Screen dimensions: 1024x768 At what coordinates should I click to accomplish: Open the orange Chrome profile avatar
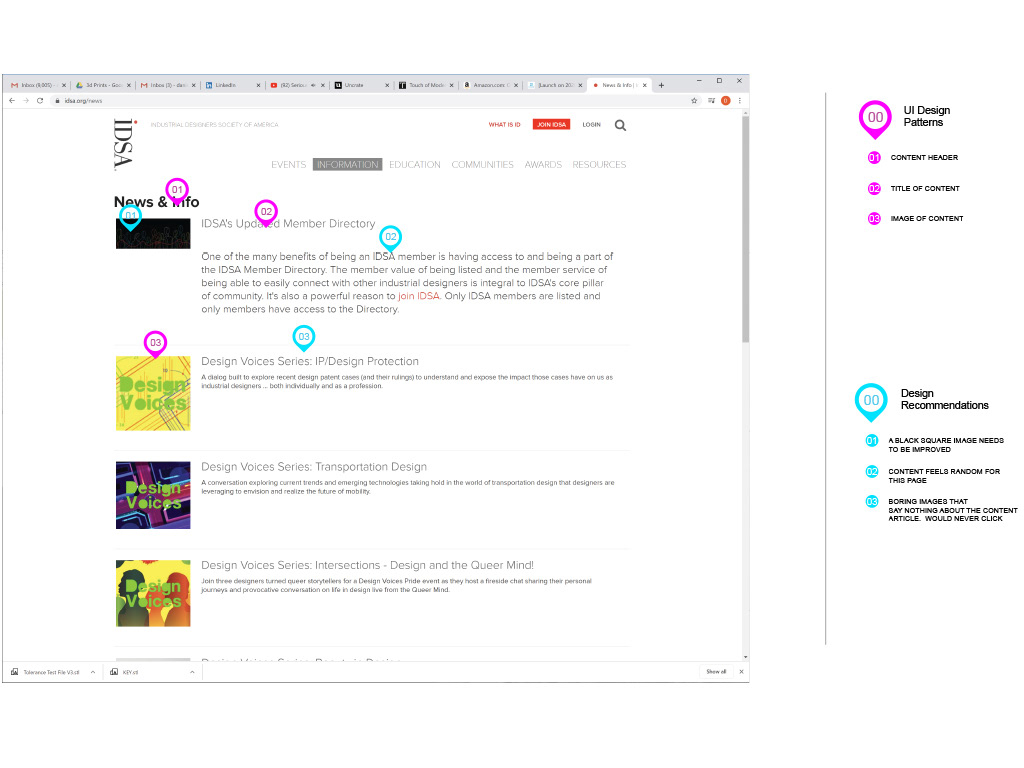point(726,101)
